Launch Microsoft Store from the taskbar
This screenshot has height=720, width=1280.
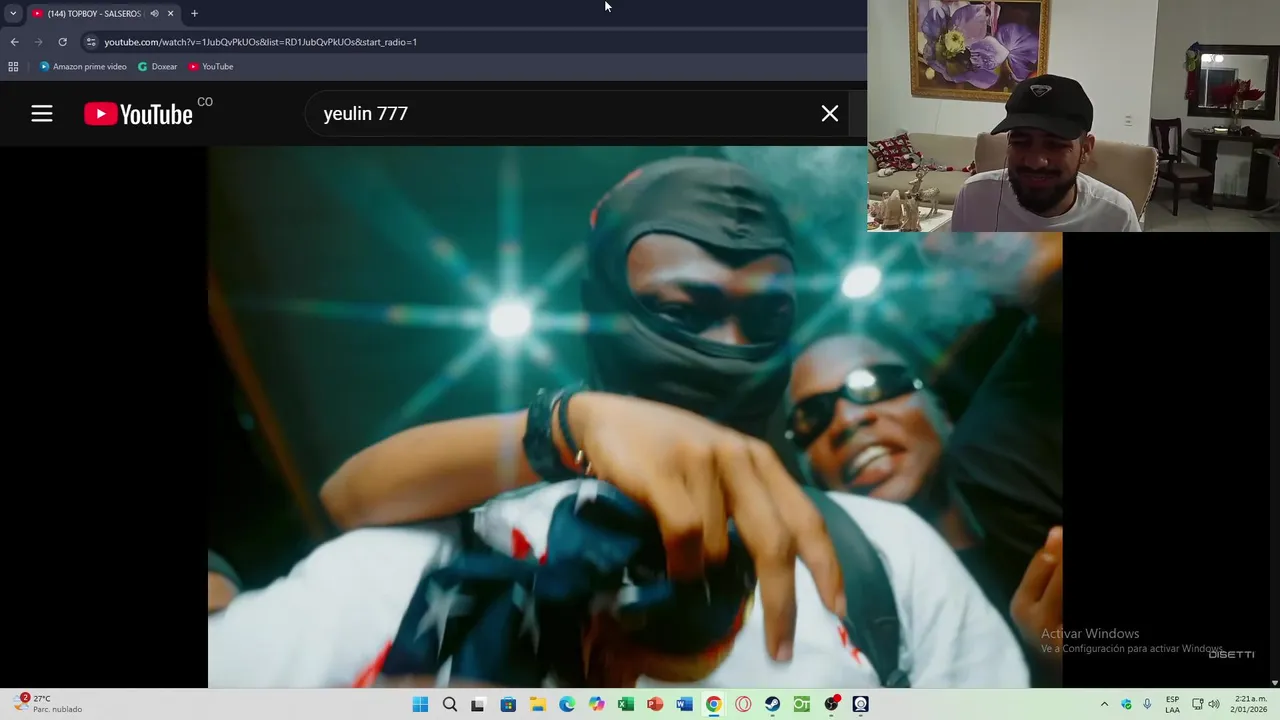tap(508, 704)
